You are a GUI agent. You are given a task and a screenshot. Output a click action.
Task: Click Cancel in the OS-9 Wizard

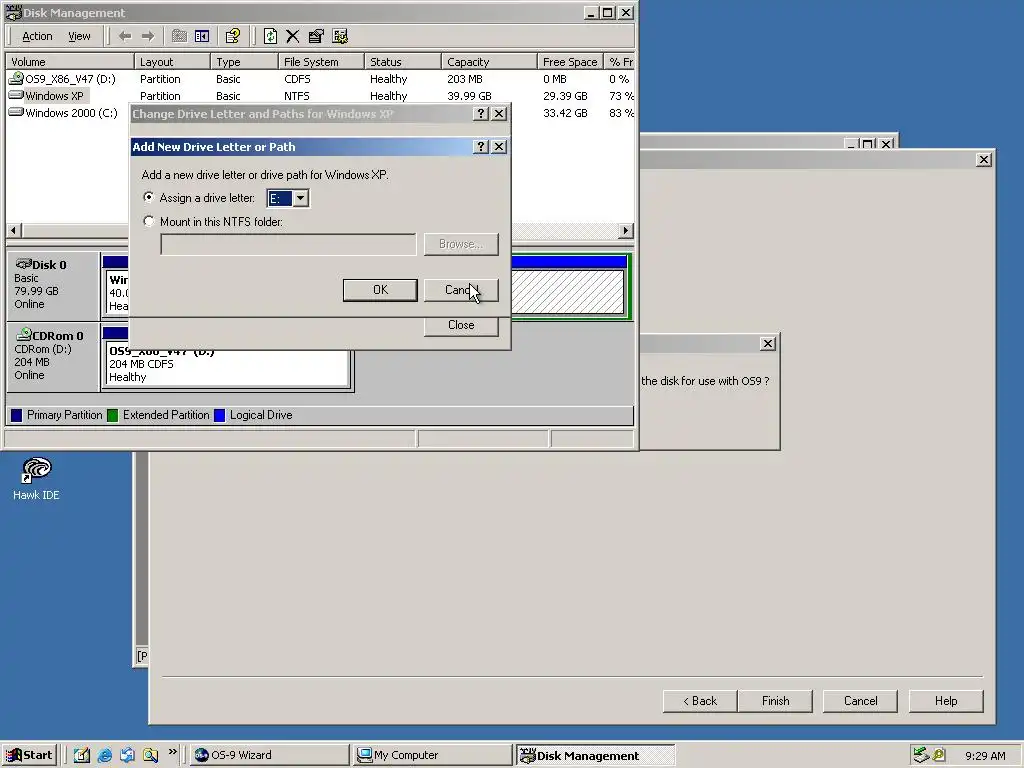tap(861, 701)
